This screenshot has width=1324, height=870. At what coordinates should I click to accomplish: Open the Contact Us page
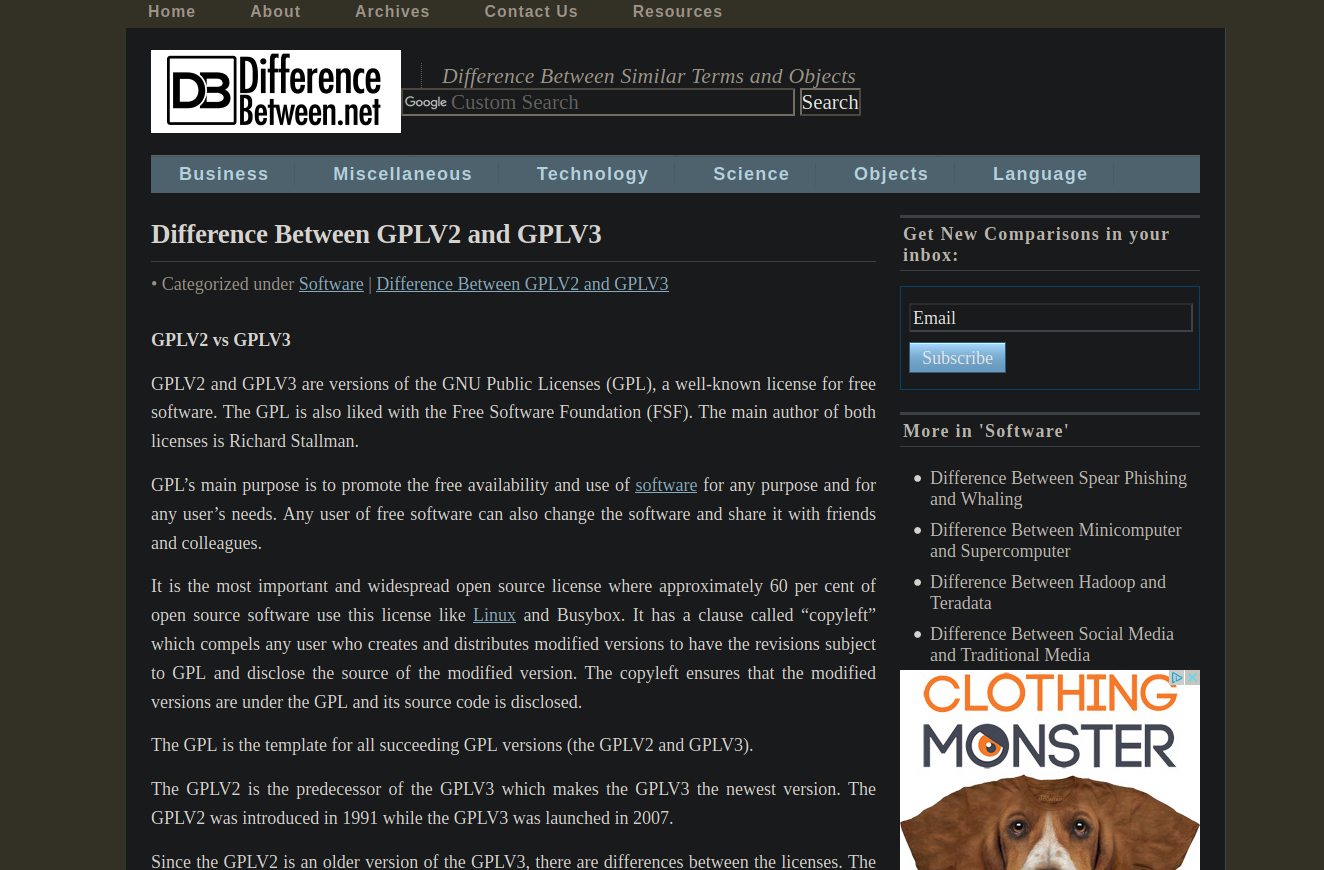coord(531,11)
